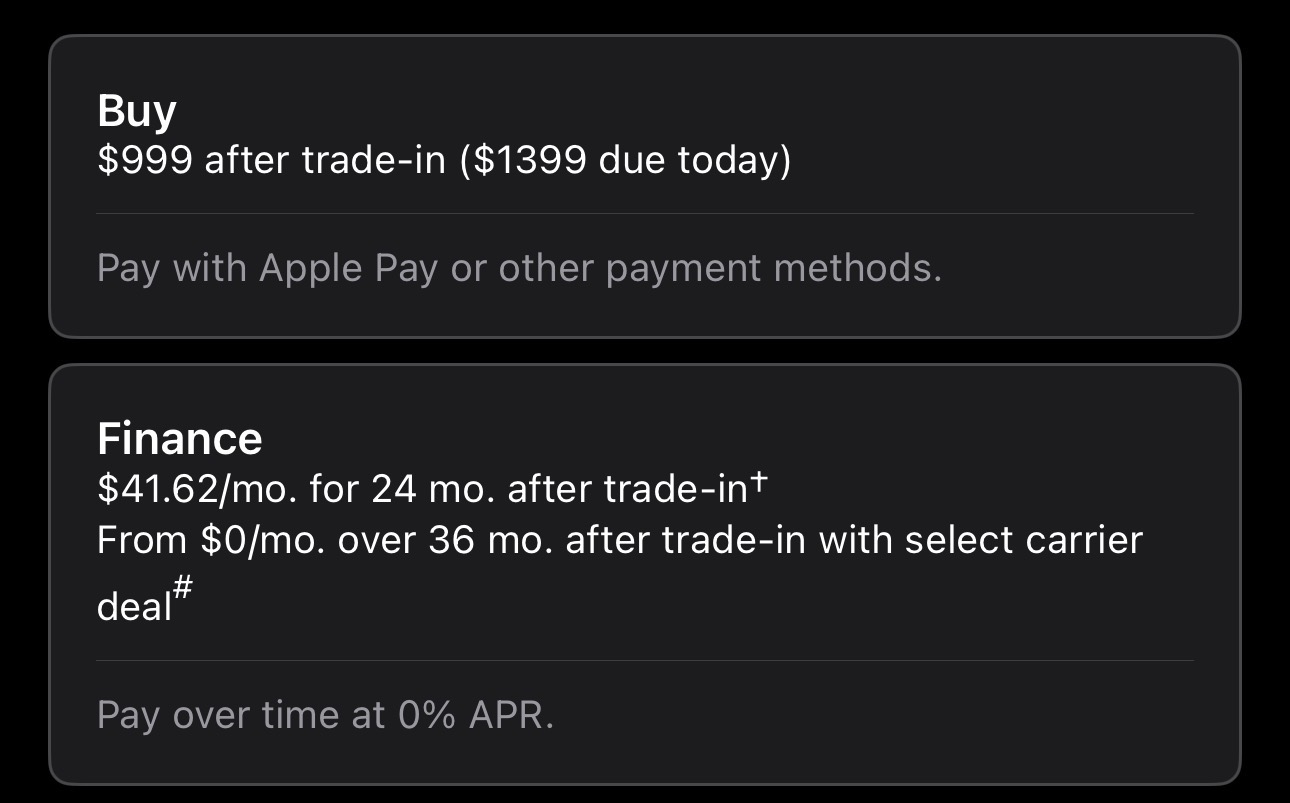Click the Buy heading
The width and height of the screenshot is (1290, 803).
tap(137, 111)
